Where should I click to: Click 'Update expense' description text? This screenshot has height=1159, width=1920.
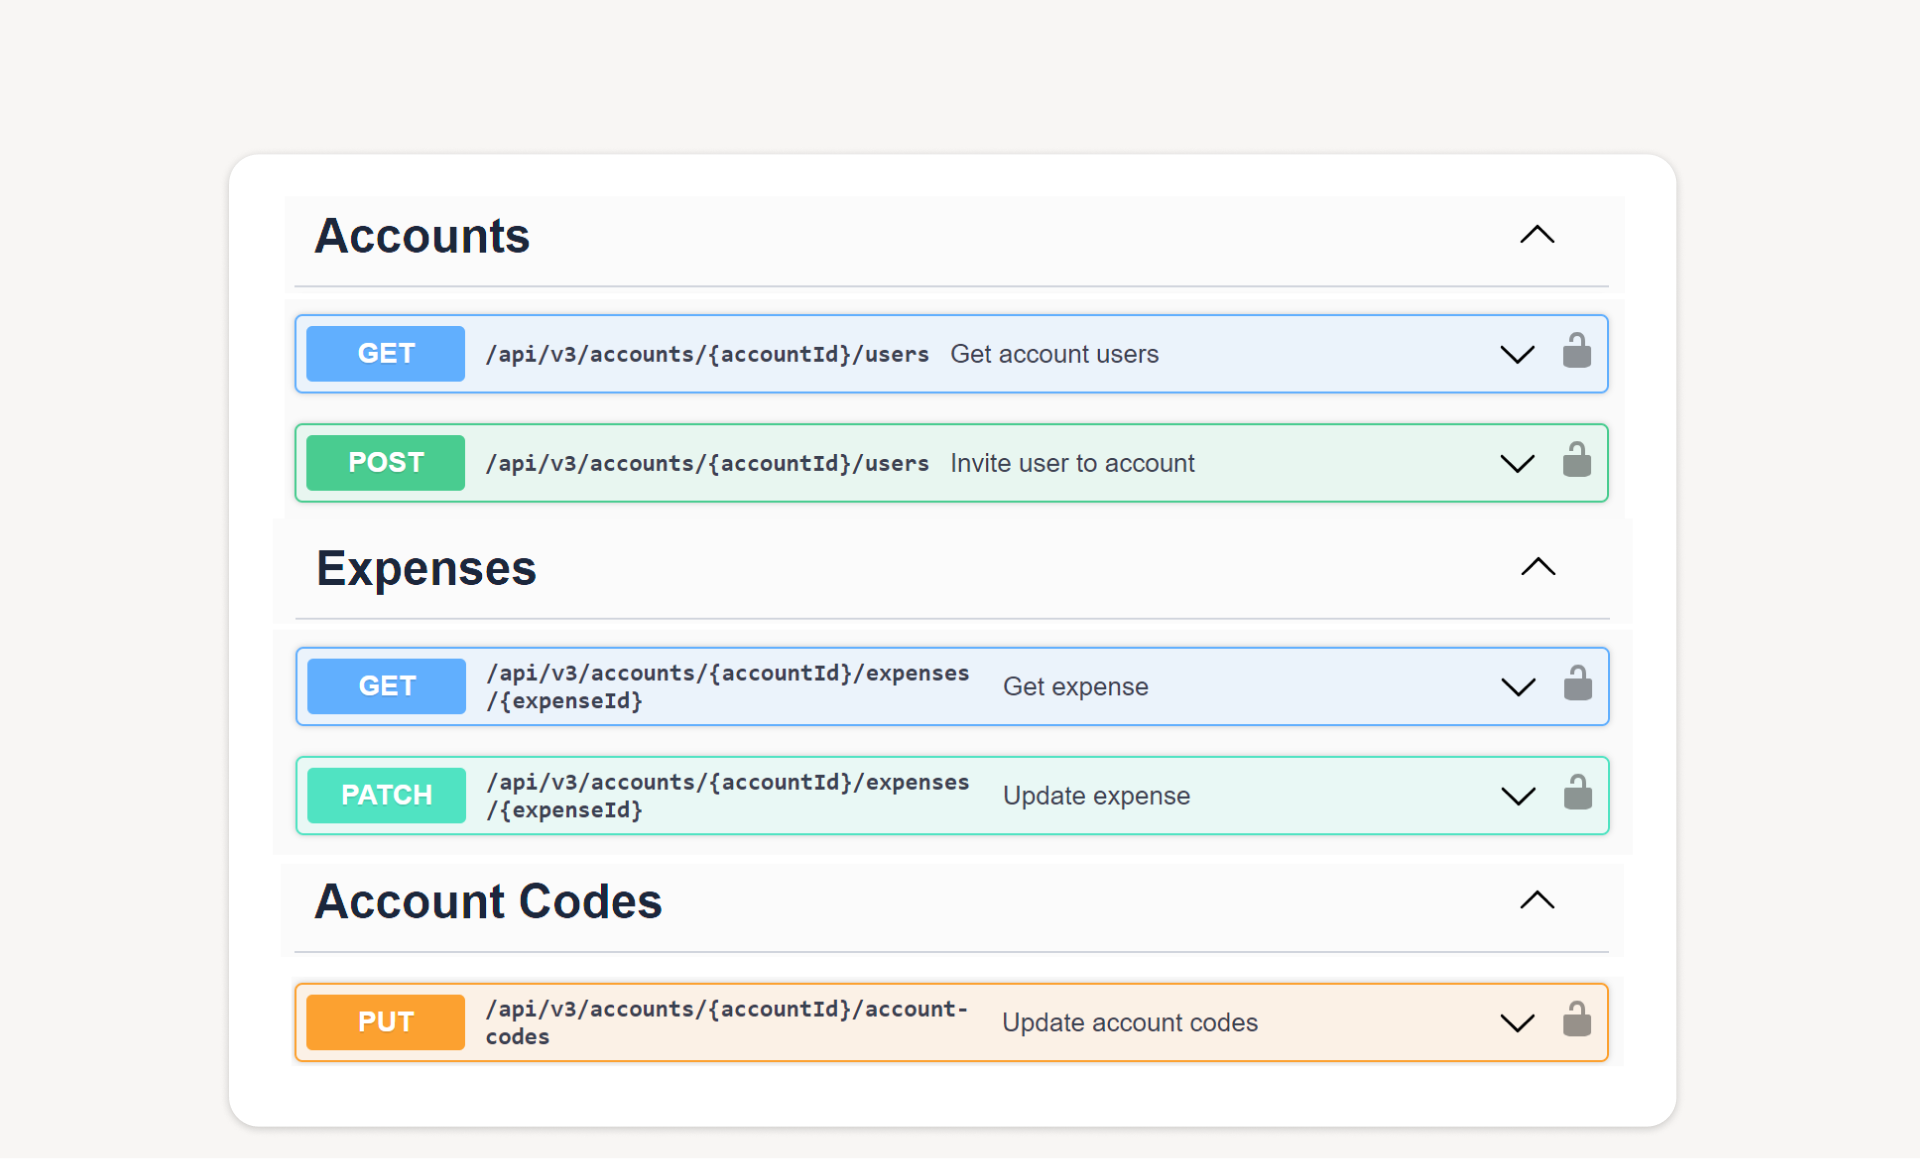coord(1096,796)
